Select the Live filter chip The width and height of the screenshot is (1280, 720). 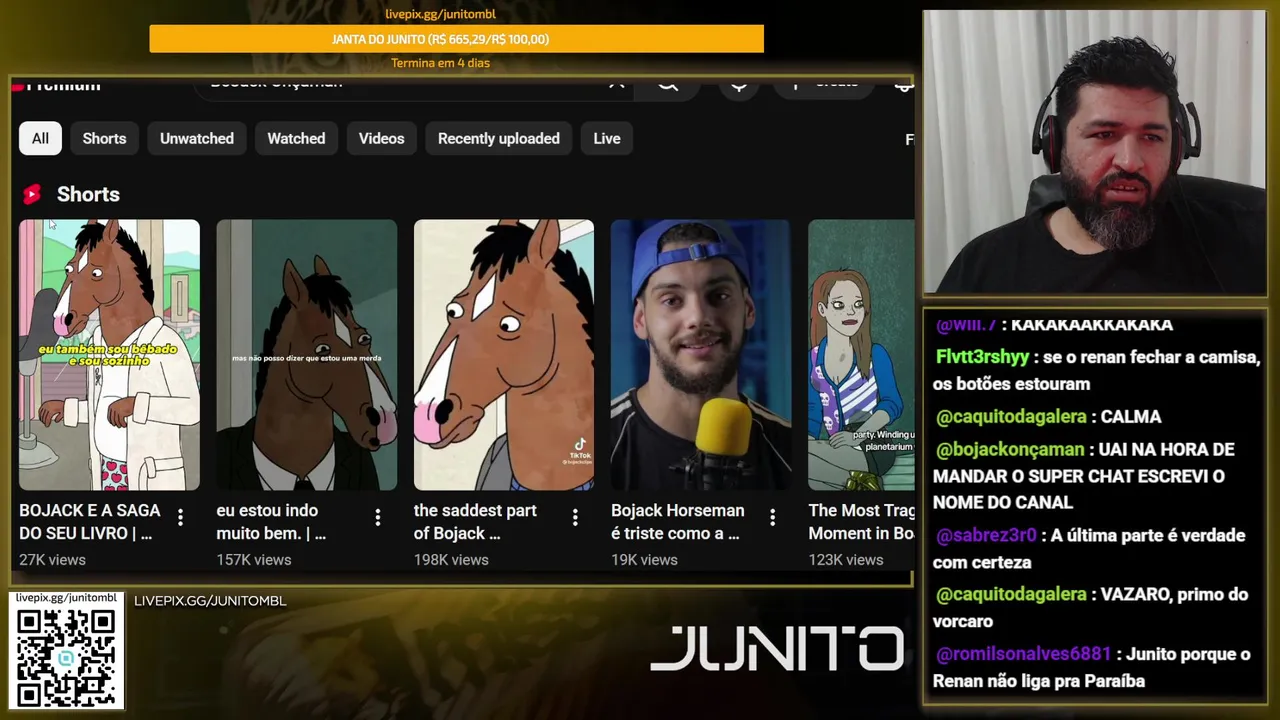tap(607, 138)
